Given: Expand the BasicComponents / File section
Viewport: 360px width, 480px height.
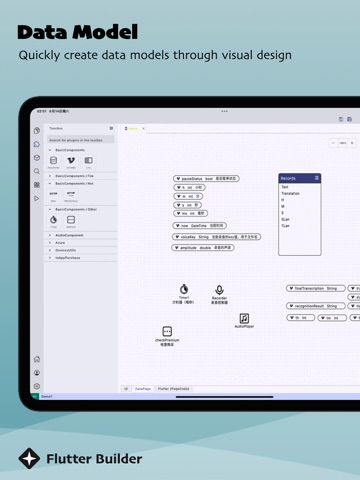Looking at the screenshot, I should [81, 176].
